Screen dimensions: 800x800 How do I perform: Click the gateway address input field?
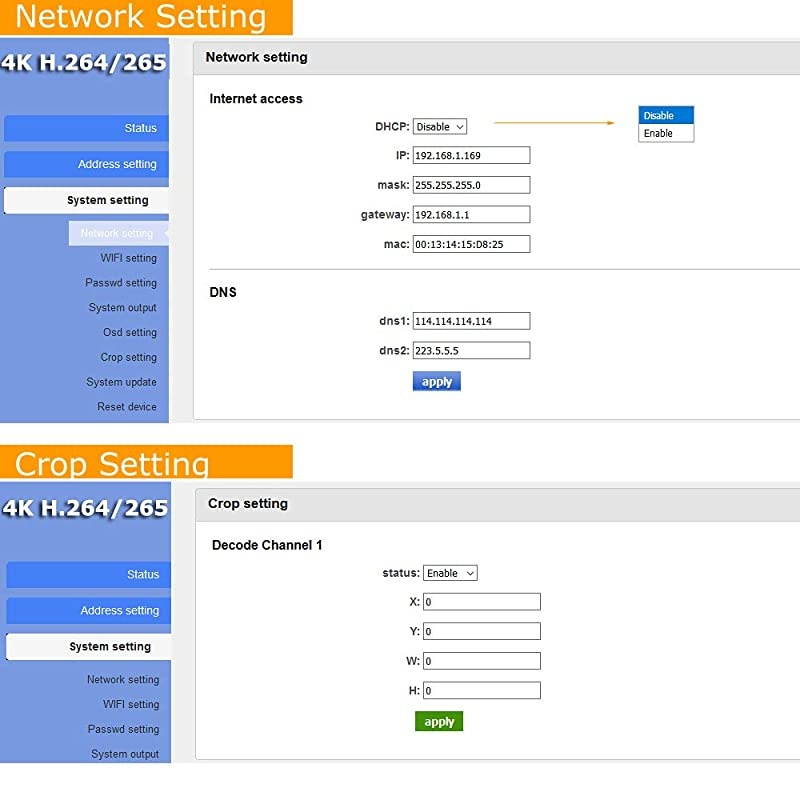[x=471, y=215]
